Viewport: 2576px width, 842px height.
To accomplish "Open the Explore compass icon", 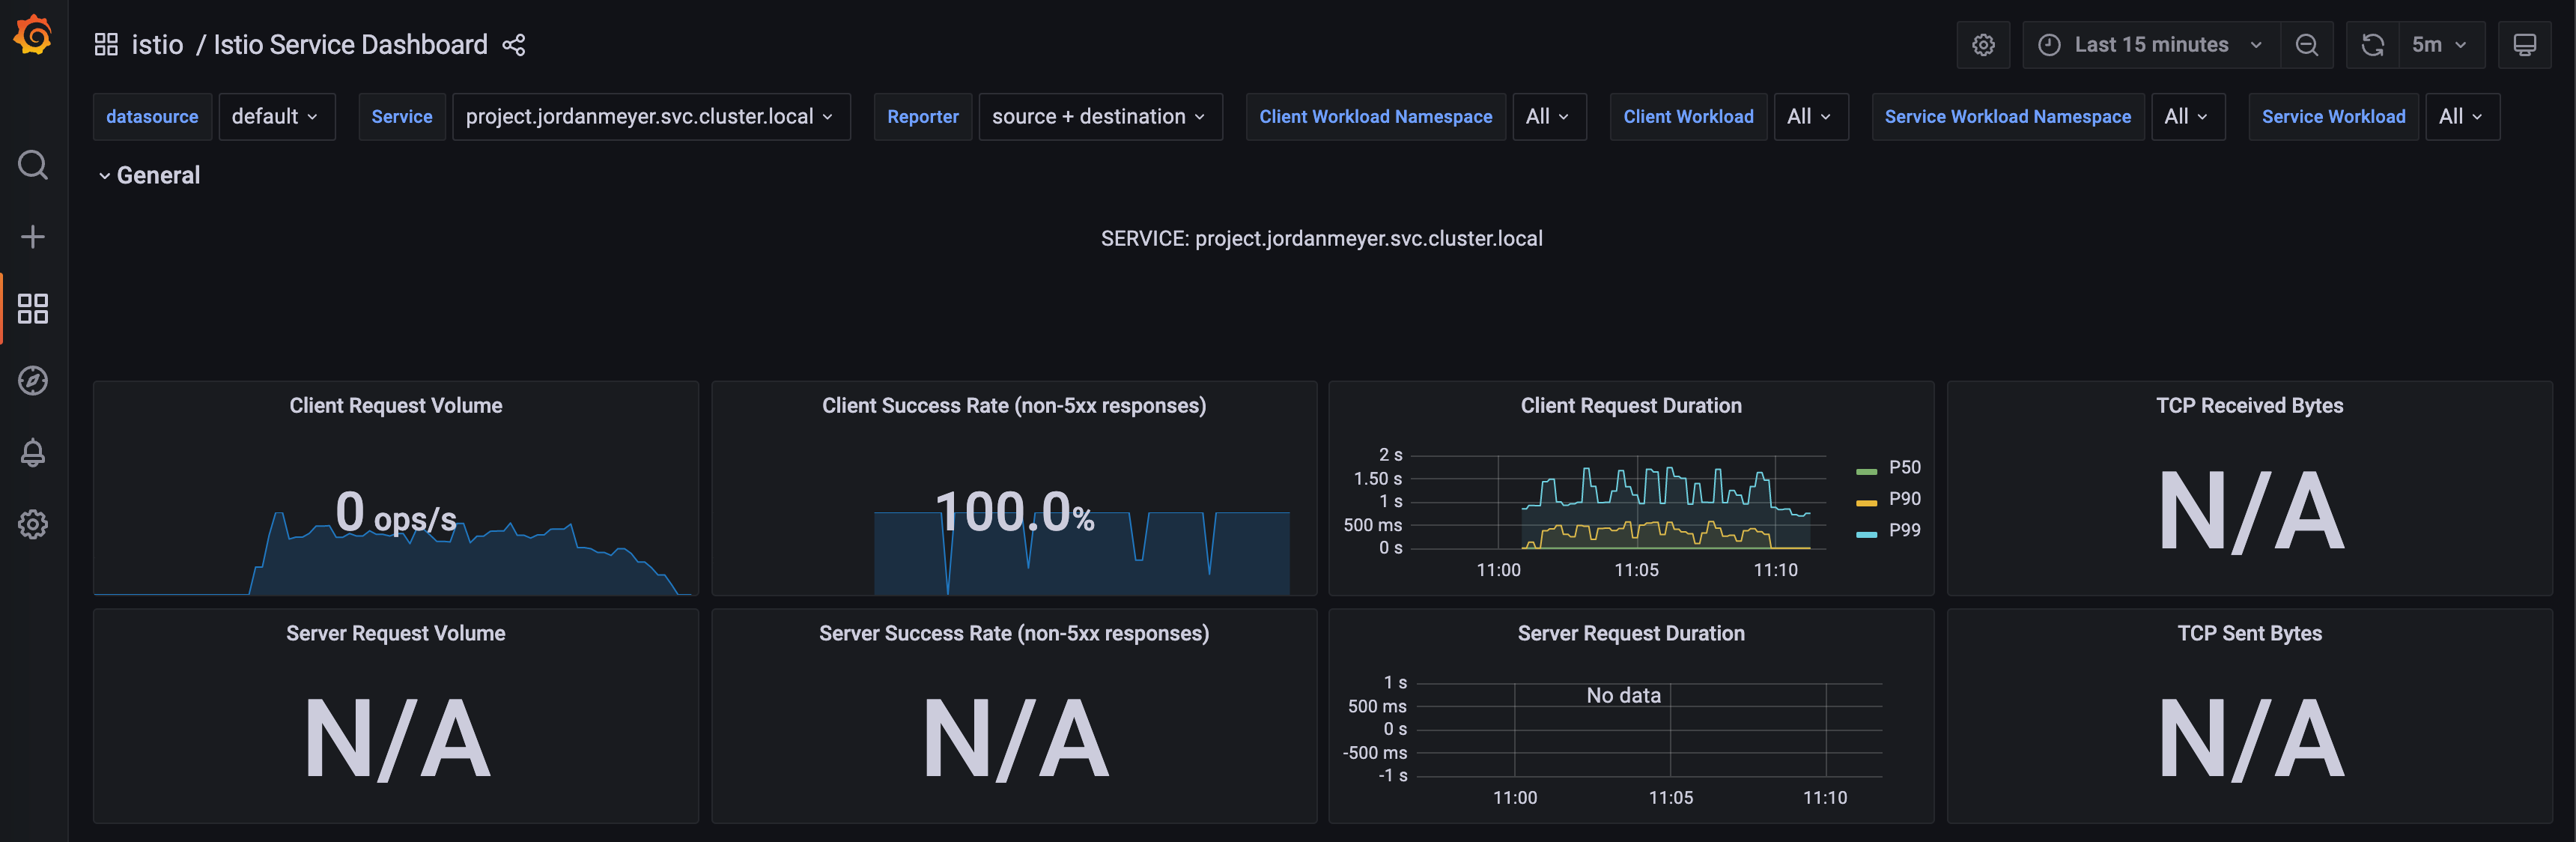I will (x=33, y=381).
